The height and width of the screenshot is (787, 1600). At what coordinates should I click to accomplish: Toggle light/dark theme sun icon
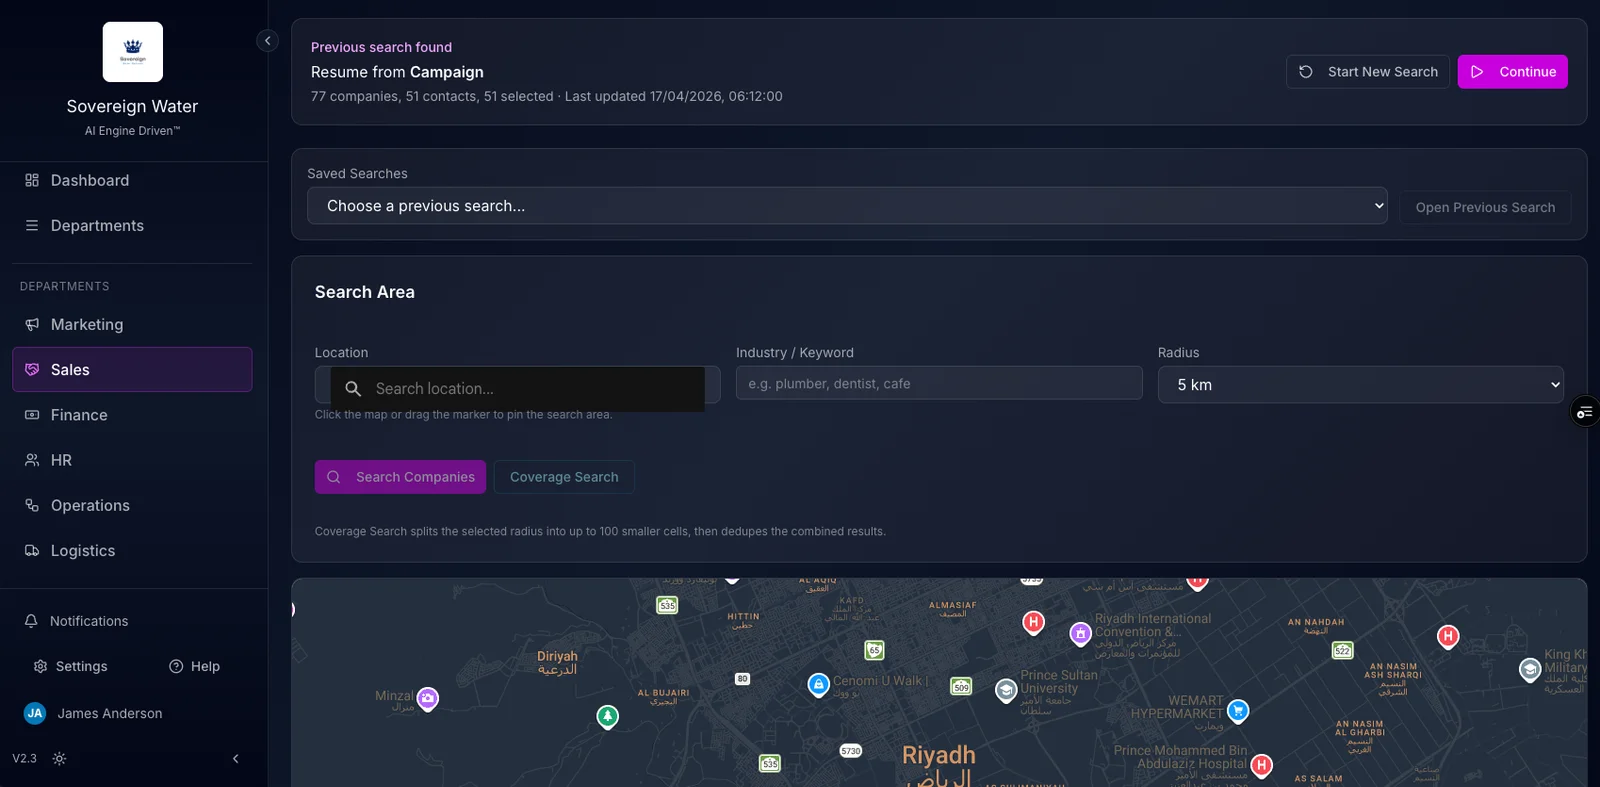pos(59,759)
